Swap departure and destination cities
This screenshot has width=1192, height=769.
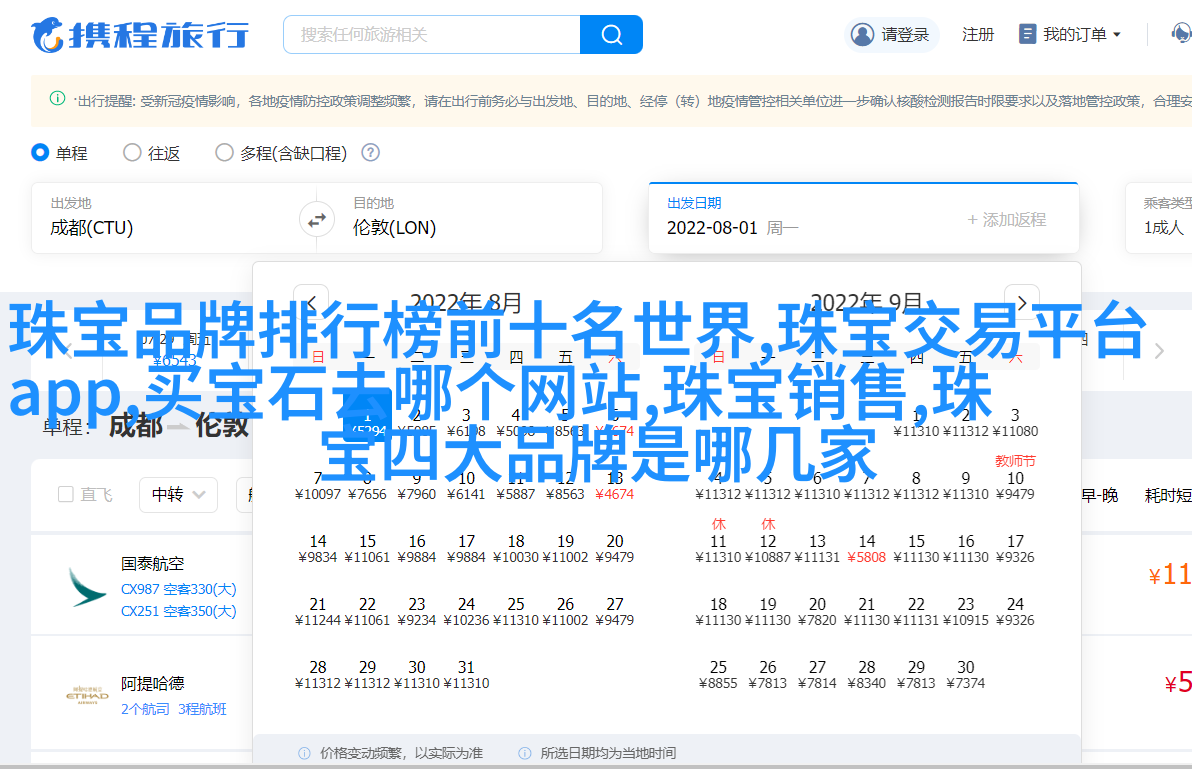click(317, 219)
